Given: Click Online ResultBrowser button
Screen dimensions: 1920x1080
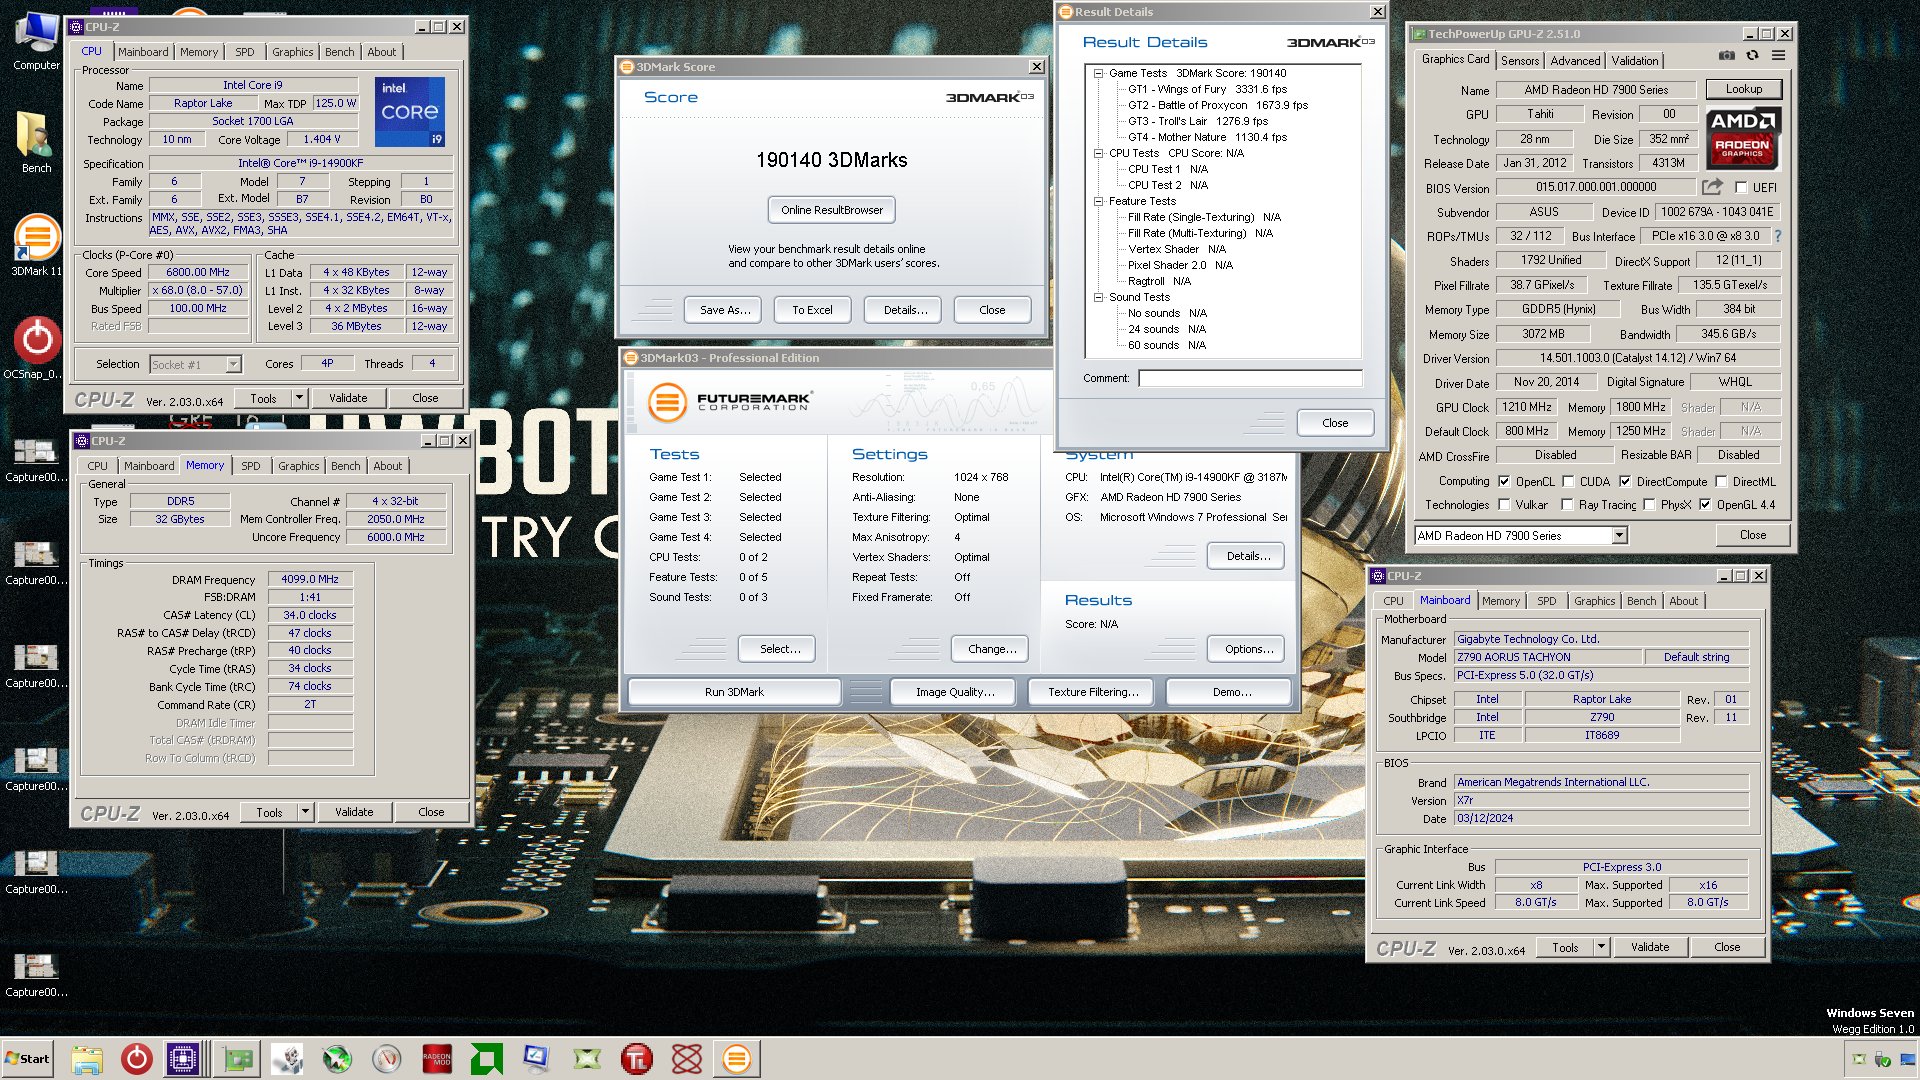Looking at the screenshot, I should pos(832,210).
